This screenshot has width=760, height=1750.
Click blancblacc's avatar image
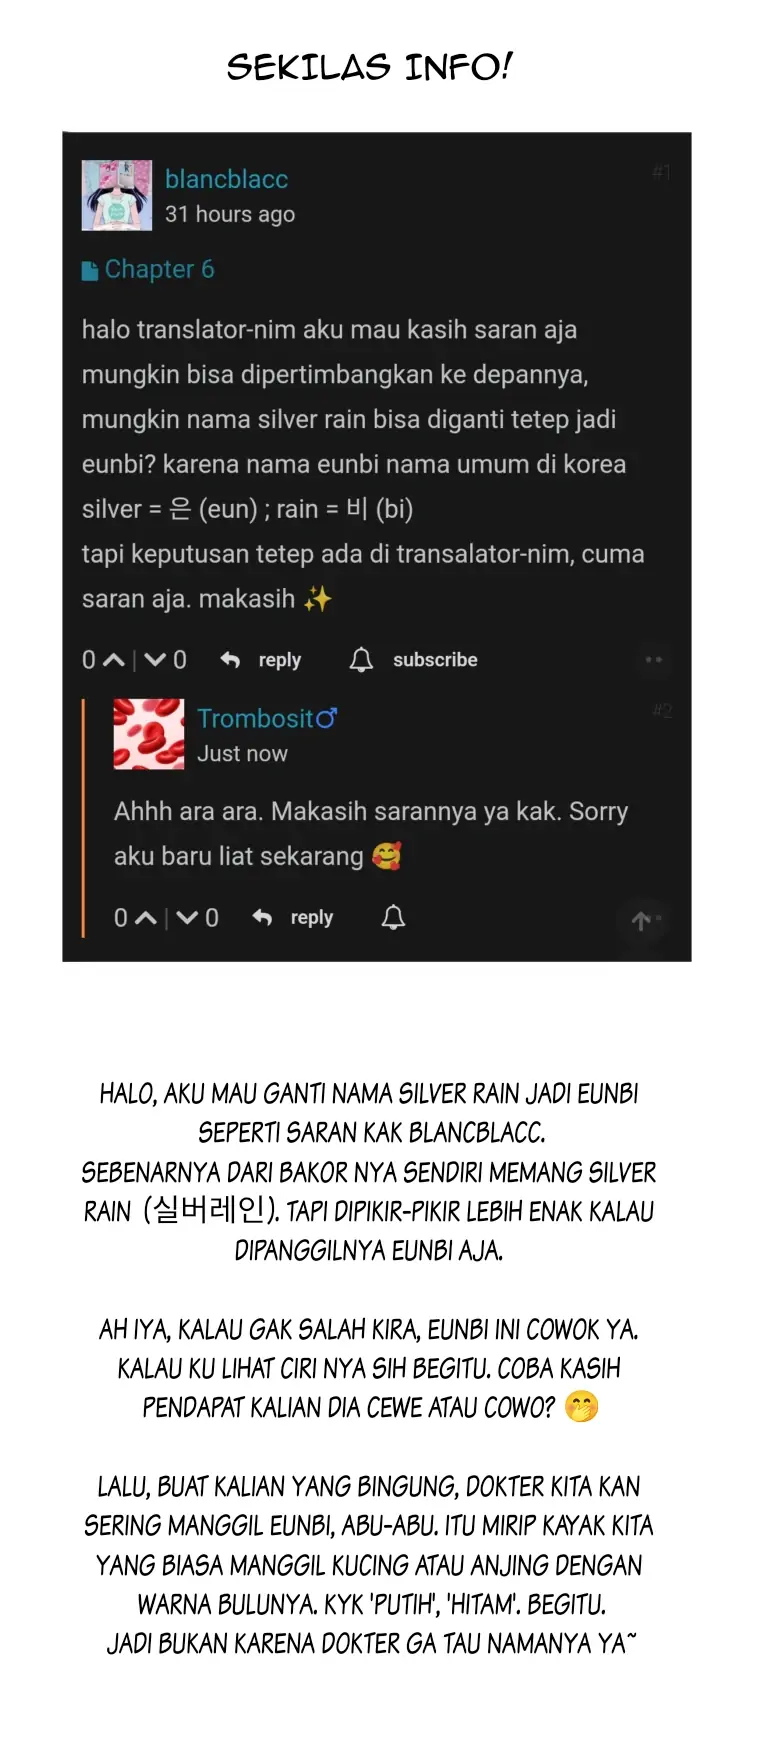(117, 195)
